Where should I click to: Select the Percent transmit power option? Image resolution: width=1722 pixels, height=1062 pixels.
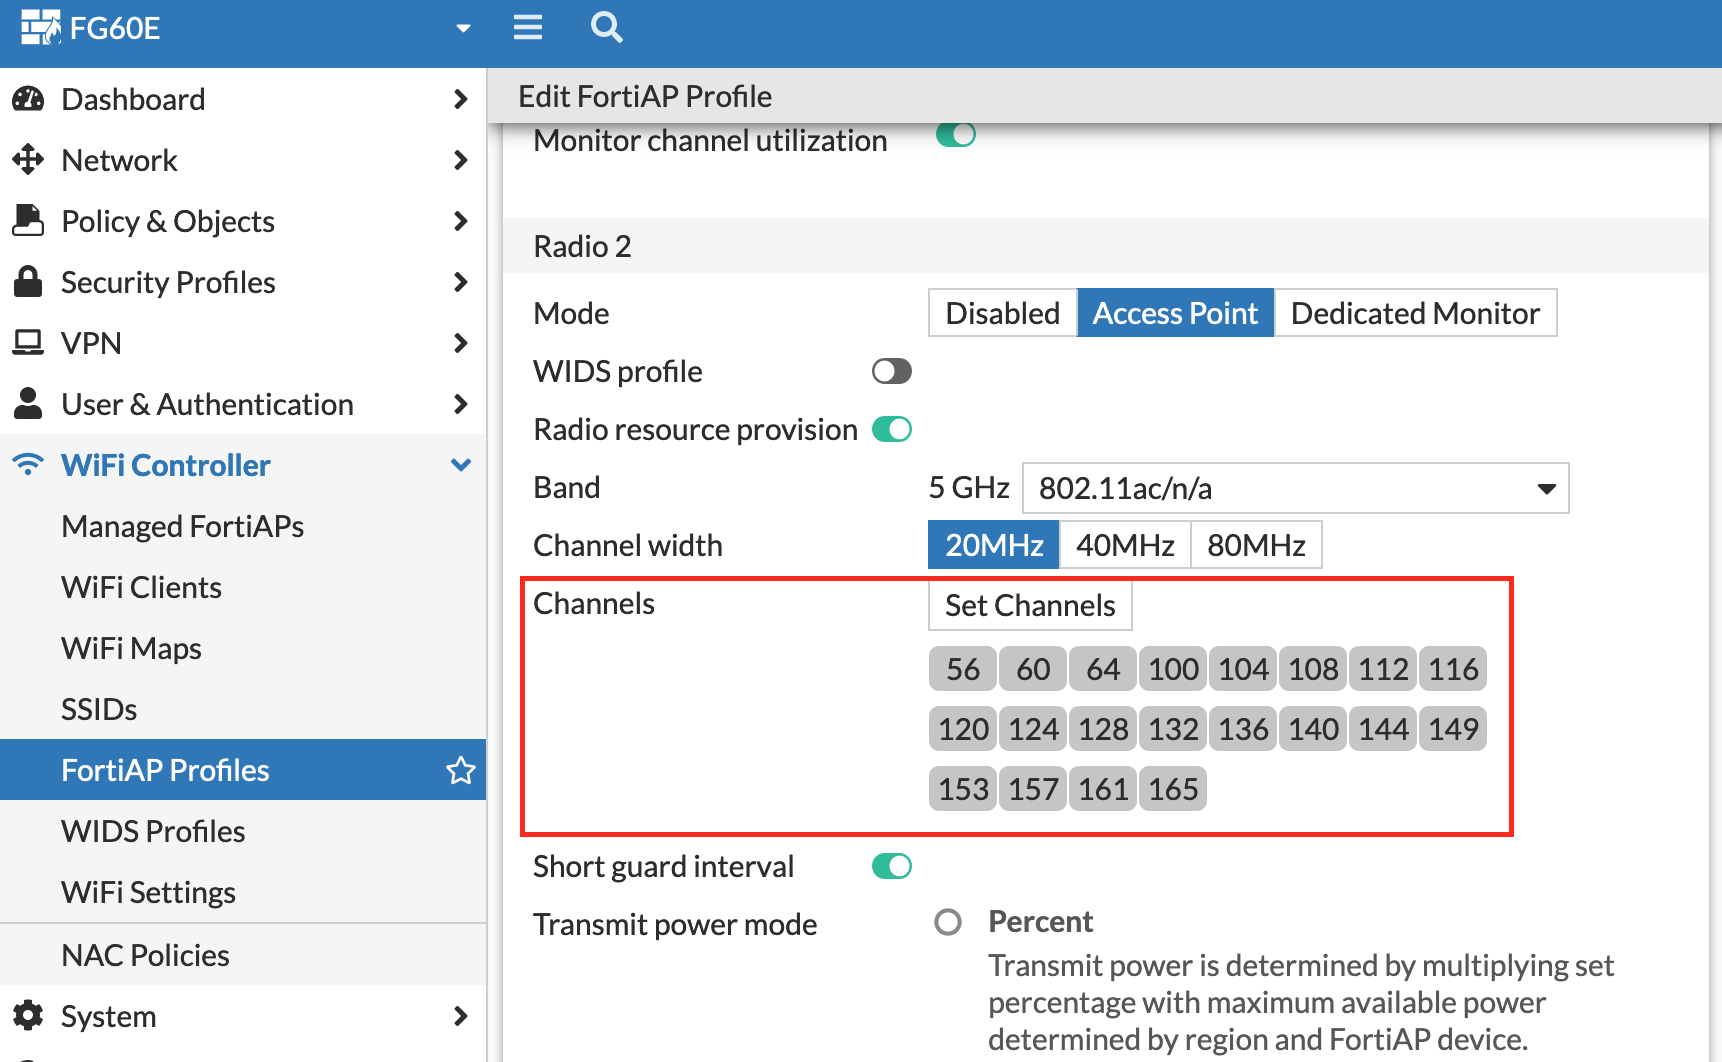pyautogui.click(x=948, y=921)
